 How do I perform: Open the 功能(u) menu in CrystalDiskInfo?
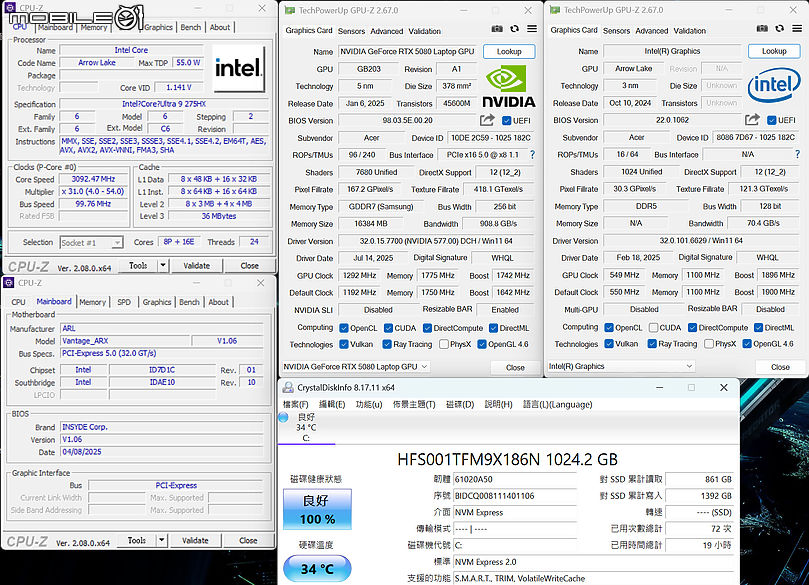click(x=369, y=404)
